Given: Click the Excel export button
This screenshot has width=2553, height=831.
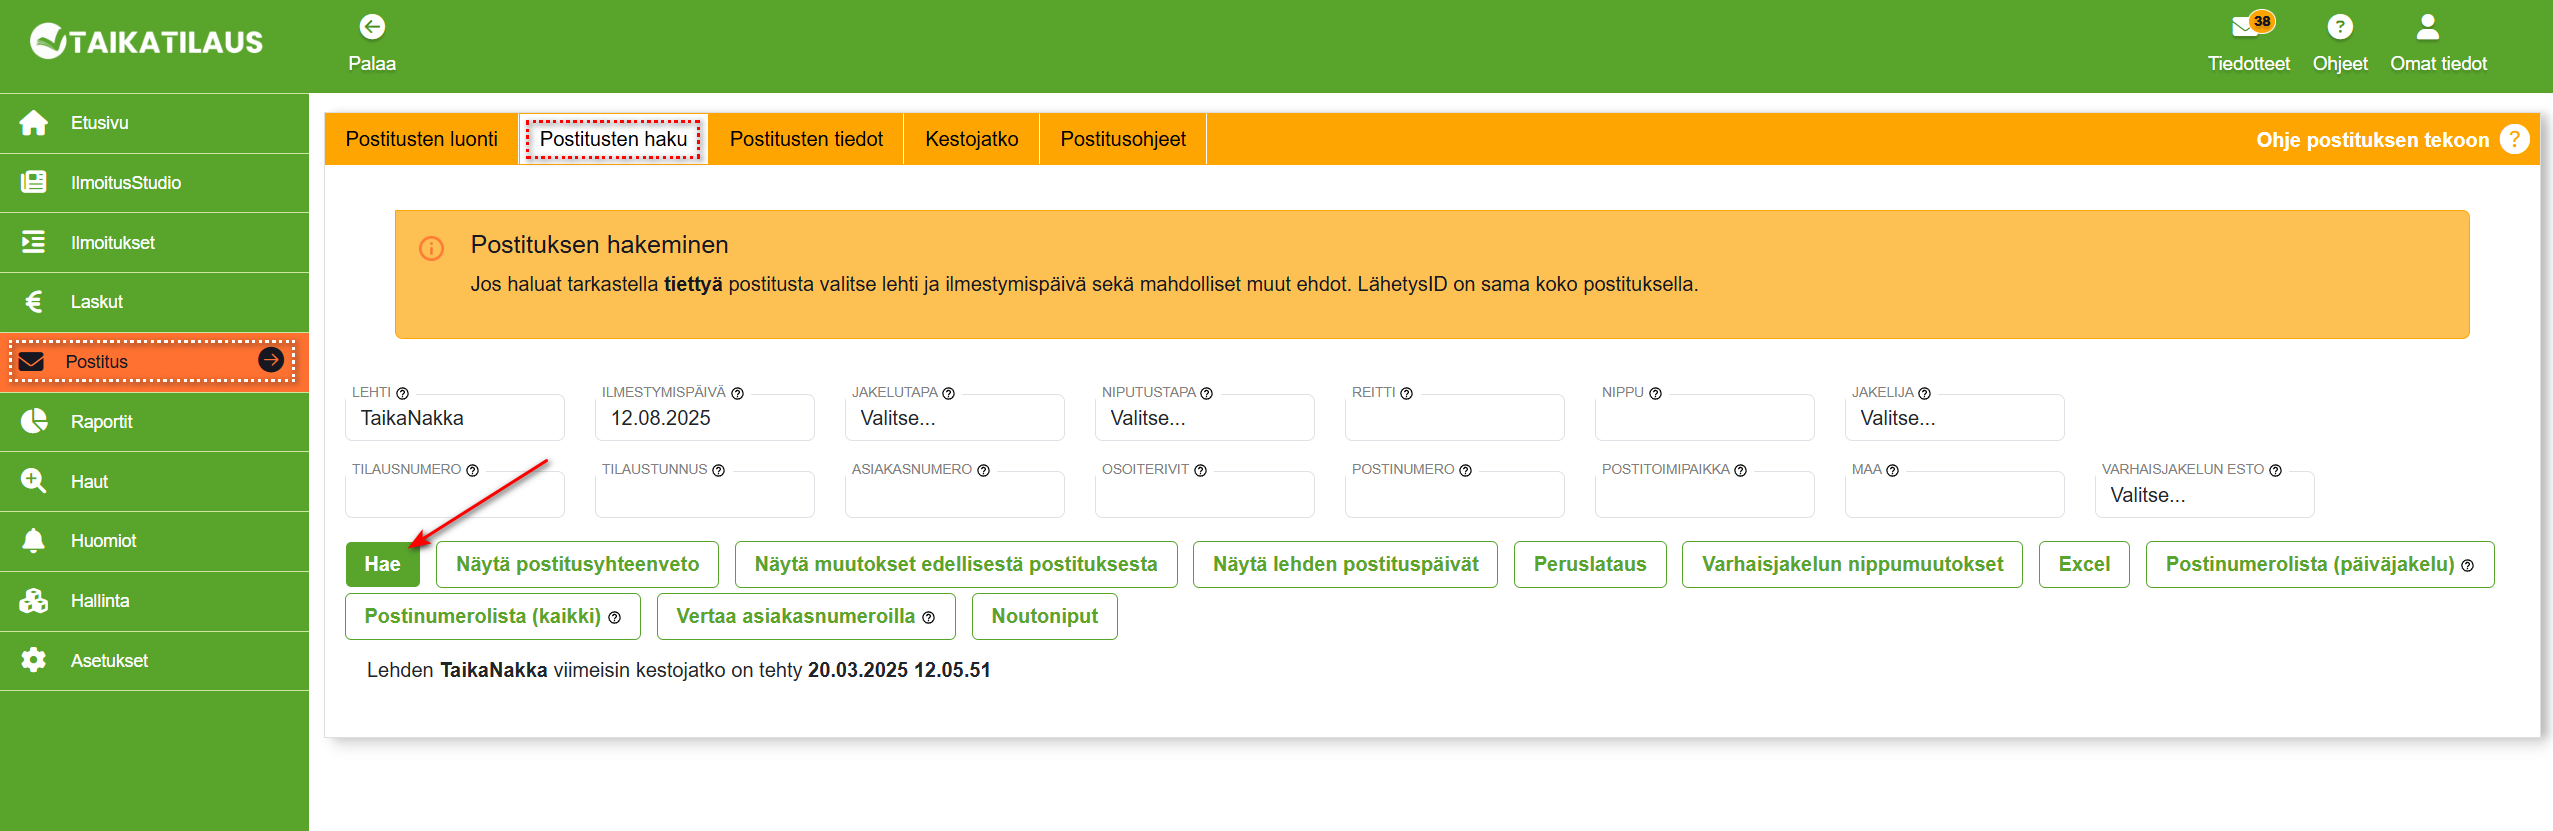Looking at the screenshot, I should (x=2084, y=564).
